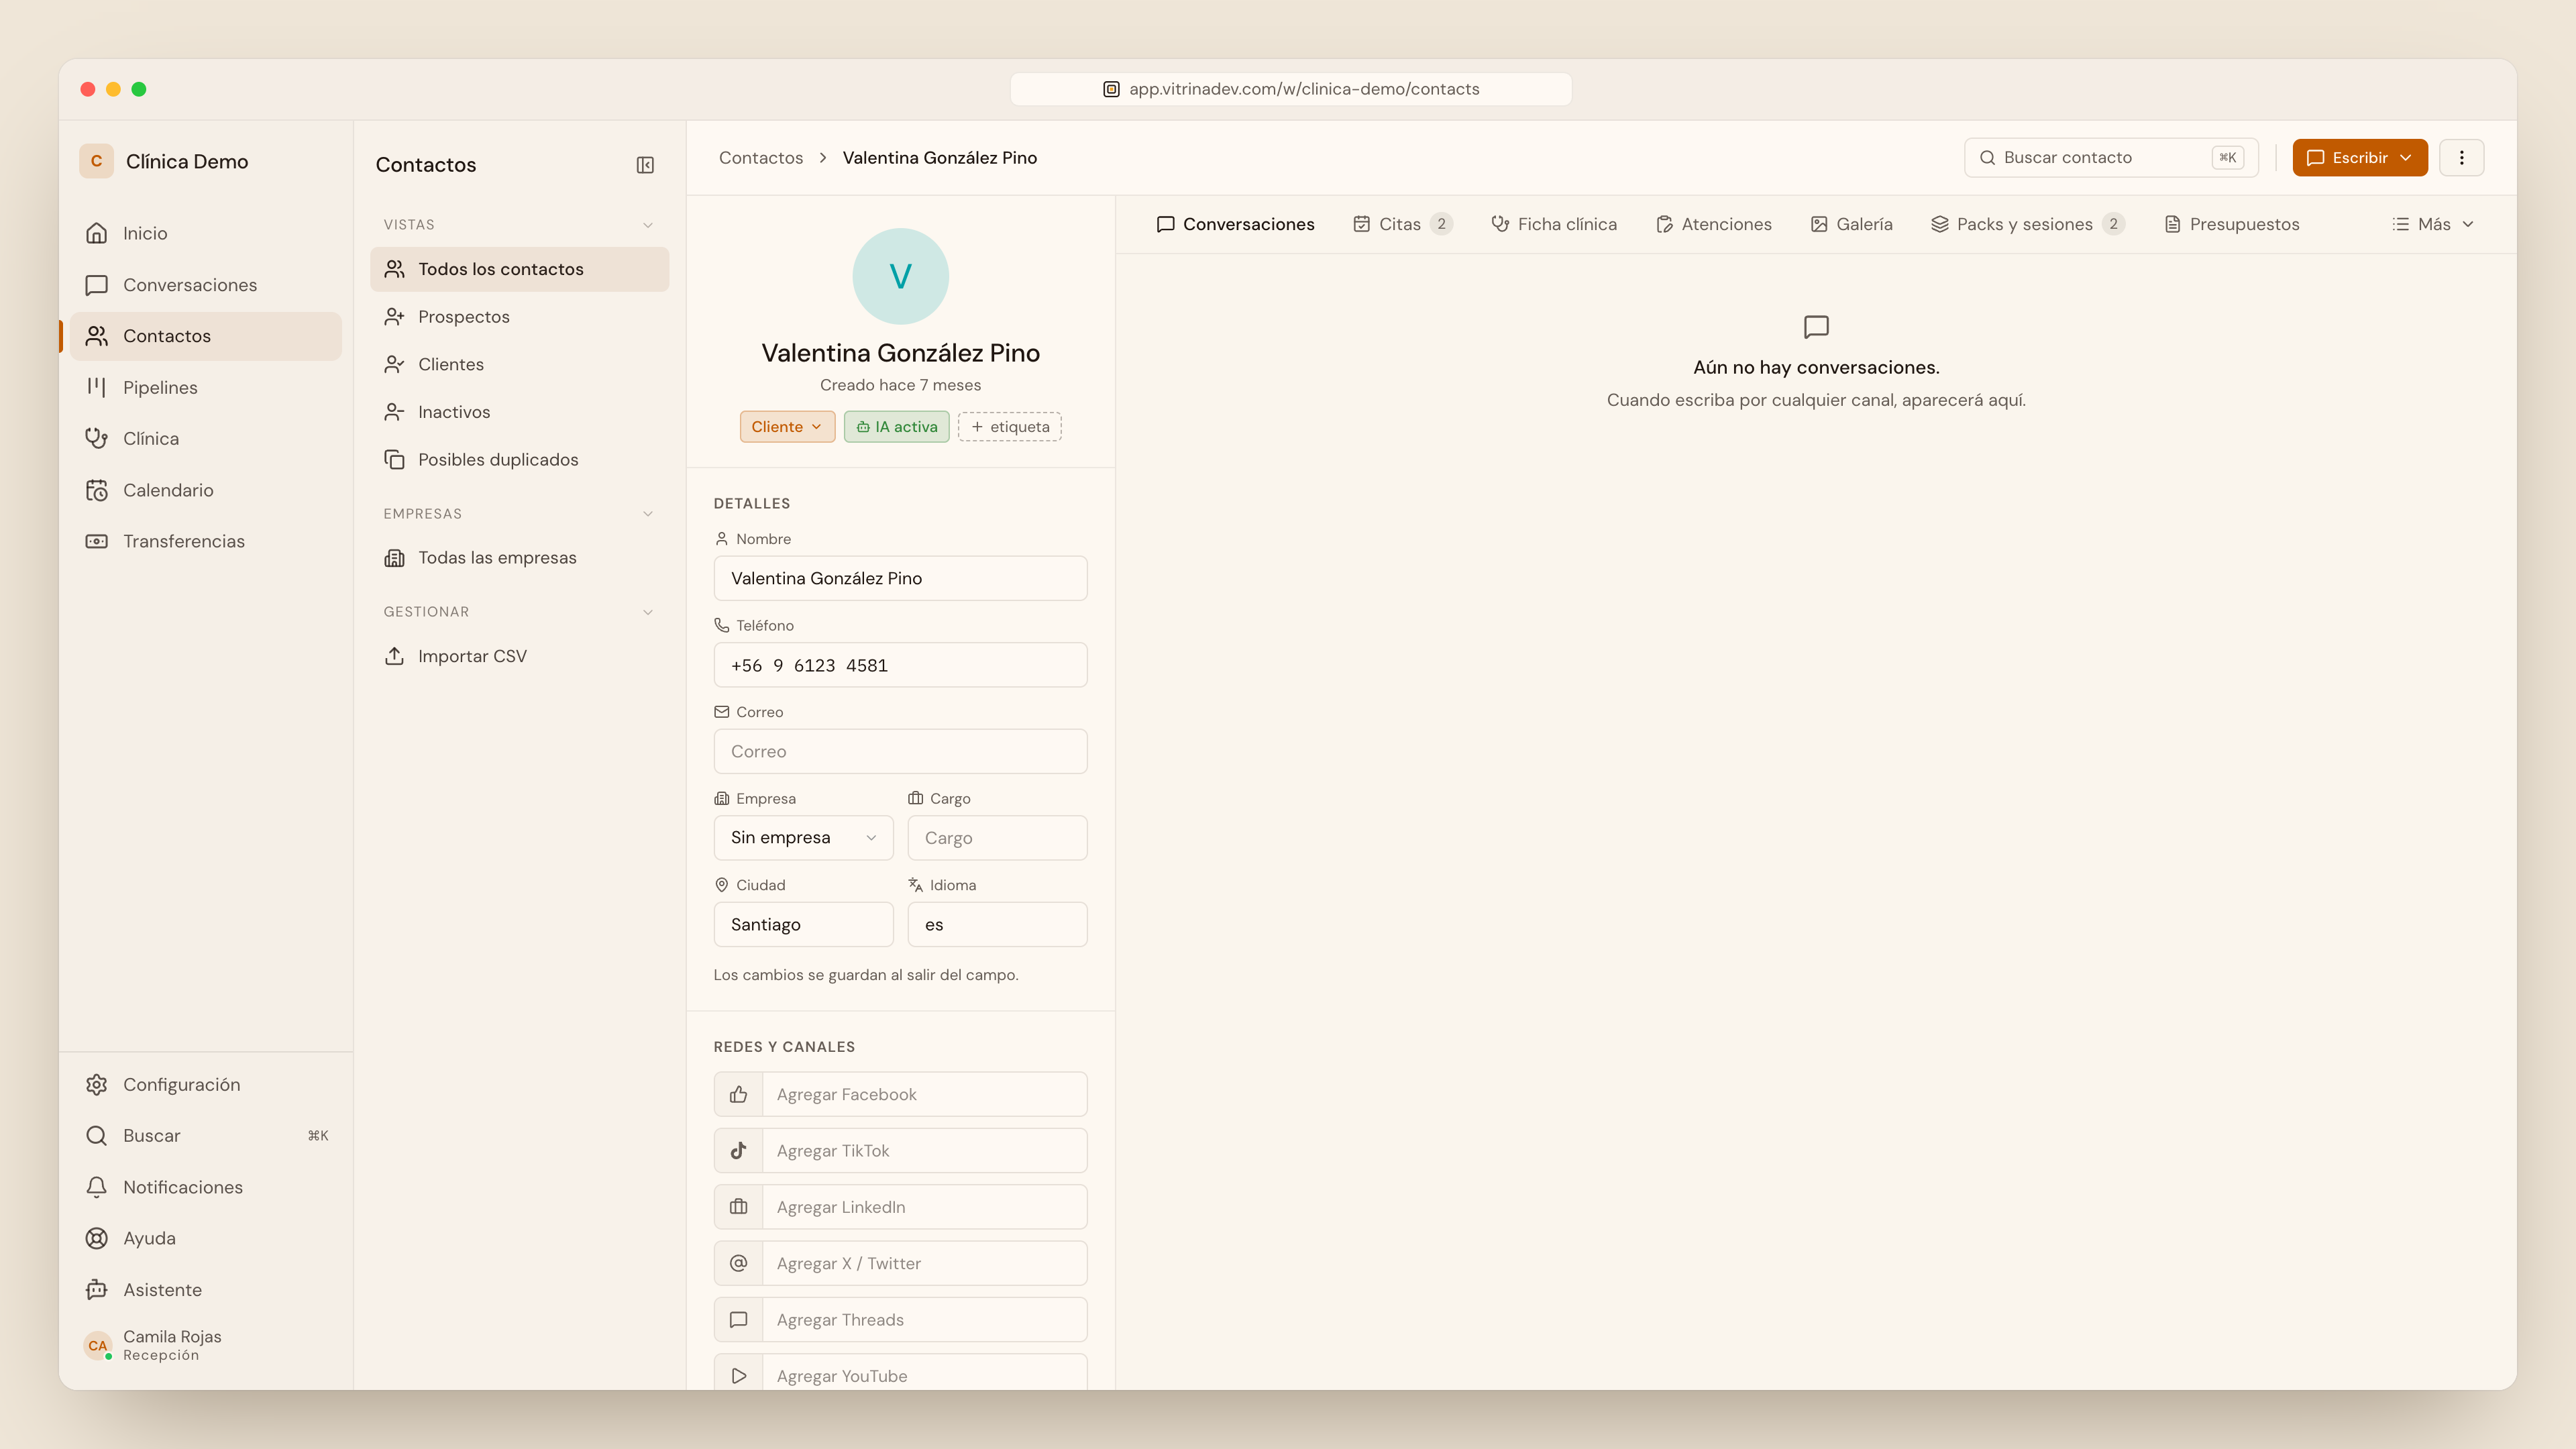Collapse the VISTAS section
Image resolution: width=2576 pixels, height=1449 pixels.
(x=648, y=225)
